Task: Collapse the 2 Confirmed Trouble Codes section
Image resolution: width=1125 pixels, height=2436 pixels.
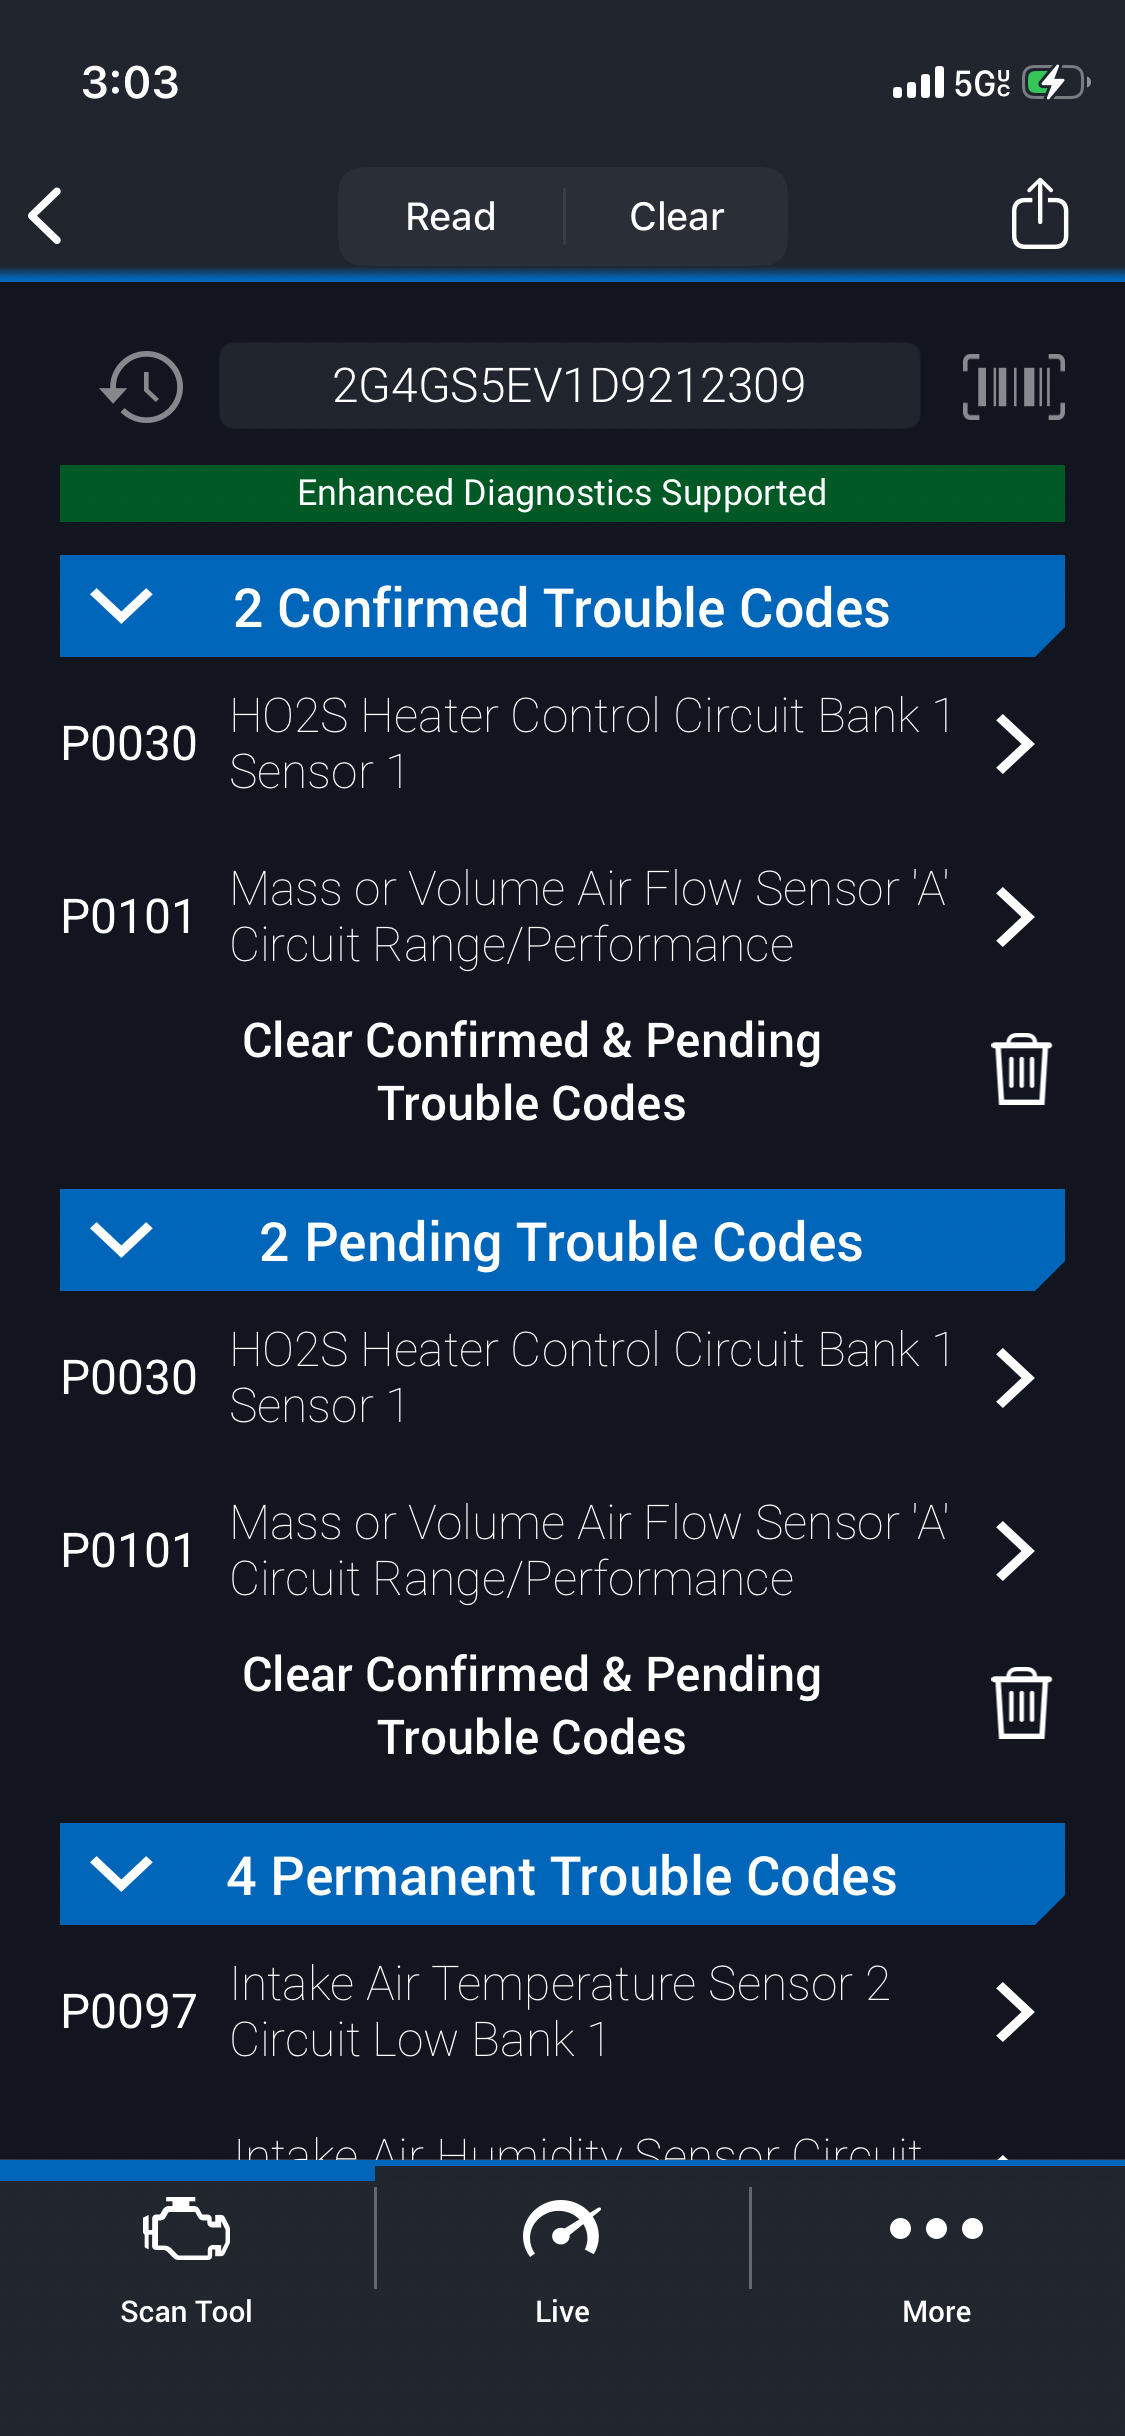Action: tap(122, 606)
